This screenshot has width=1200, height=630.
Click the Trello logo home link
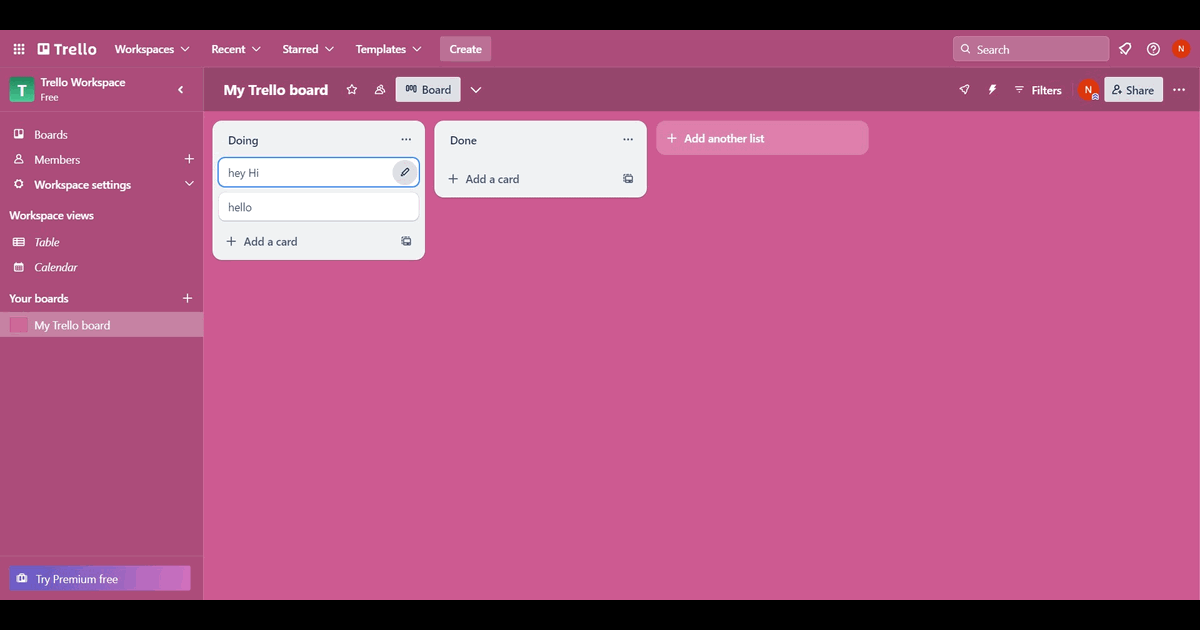click(67, 49)
